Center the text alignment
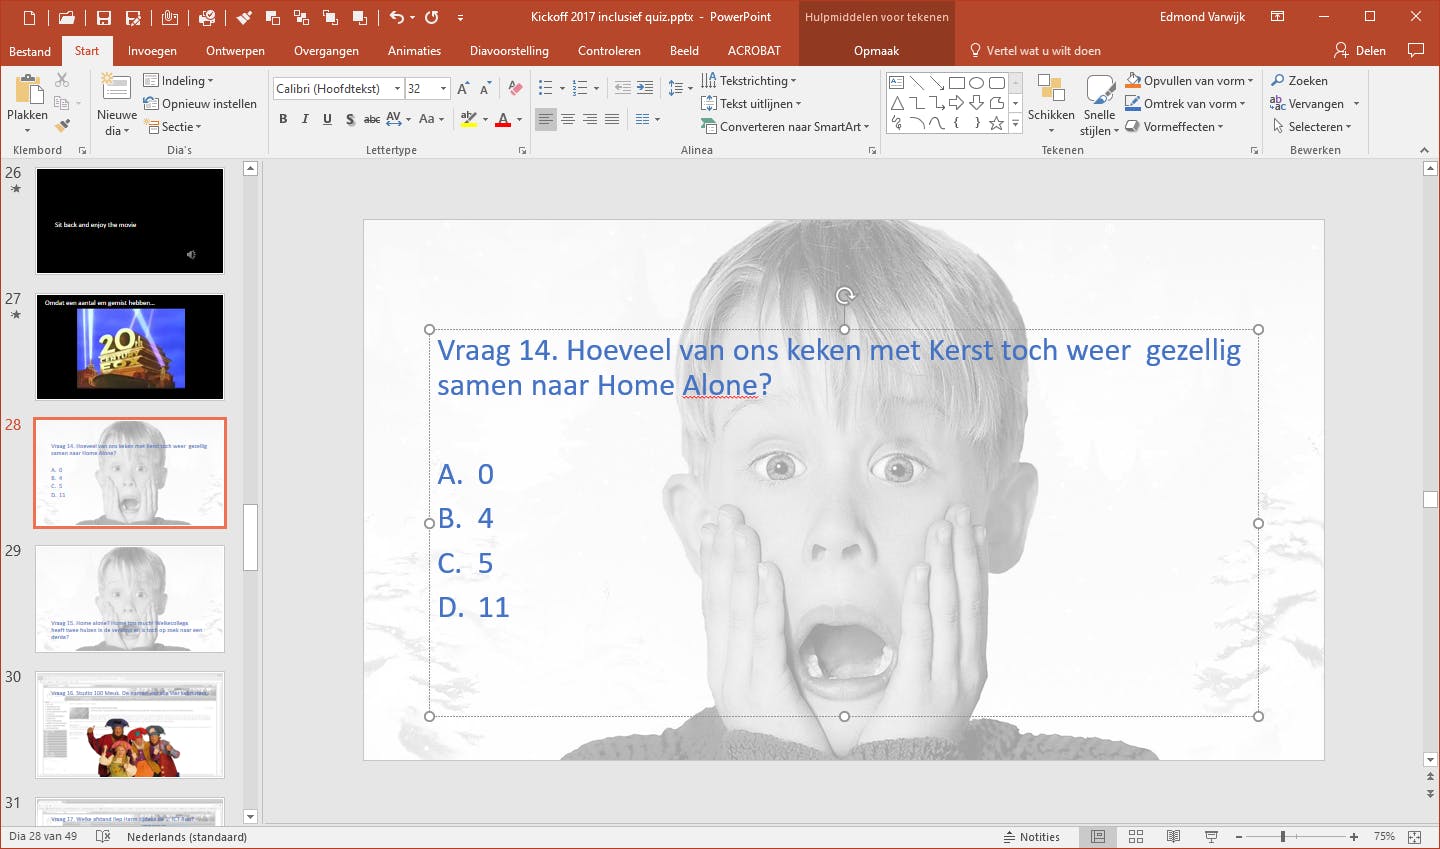The height and width of the screenshot is (849, 1440). (x=567, y=119)
